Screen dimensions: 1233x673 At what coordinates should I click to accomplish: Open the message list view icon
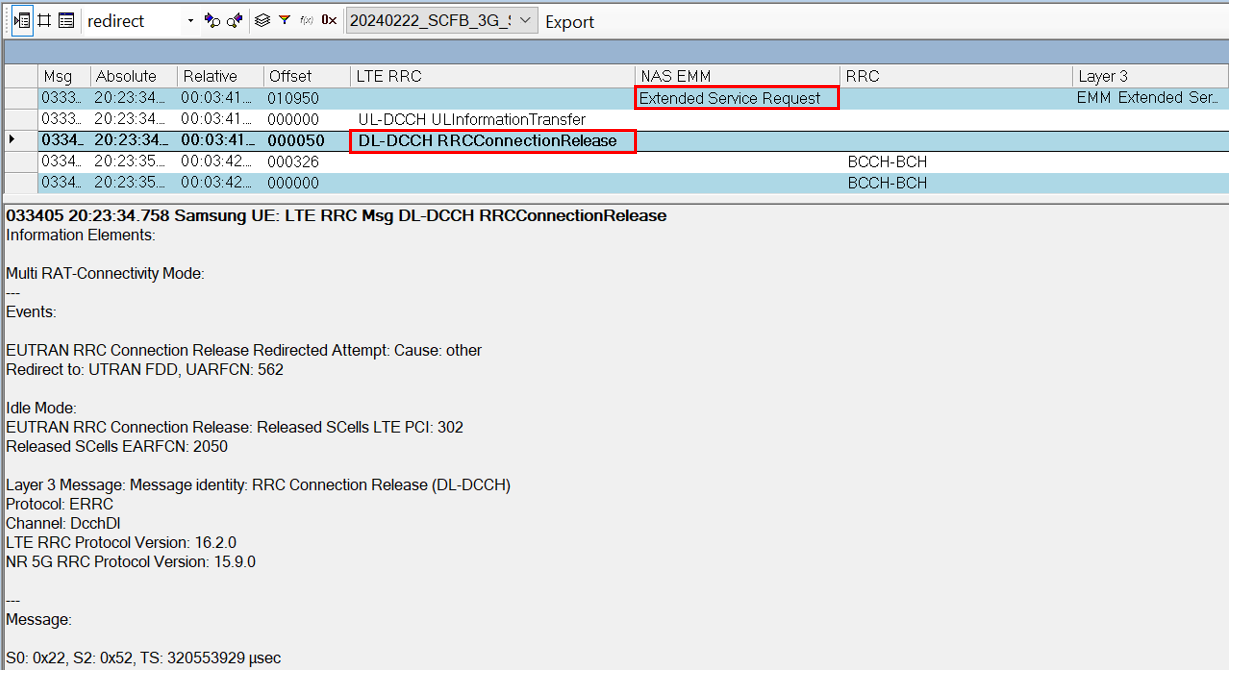point(65,20)
